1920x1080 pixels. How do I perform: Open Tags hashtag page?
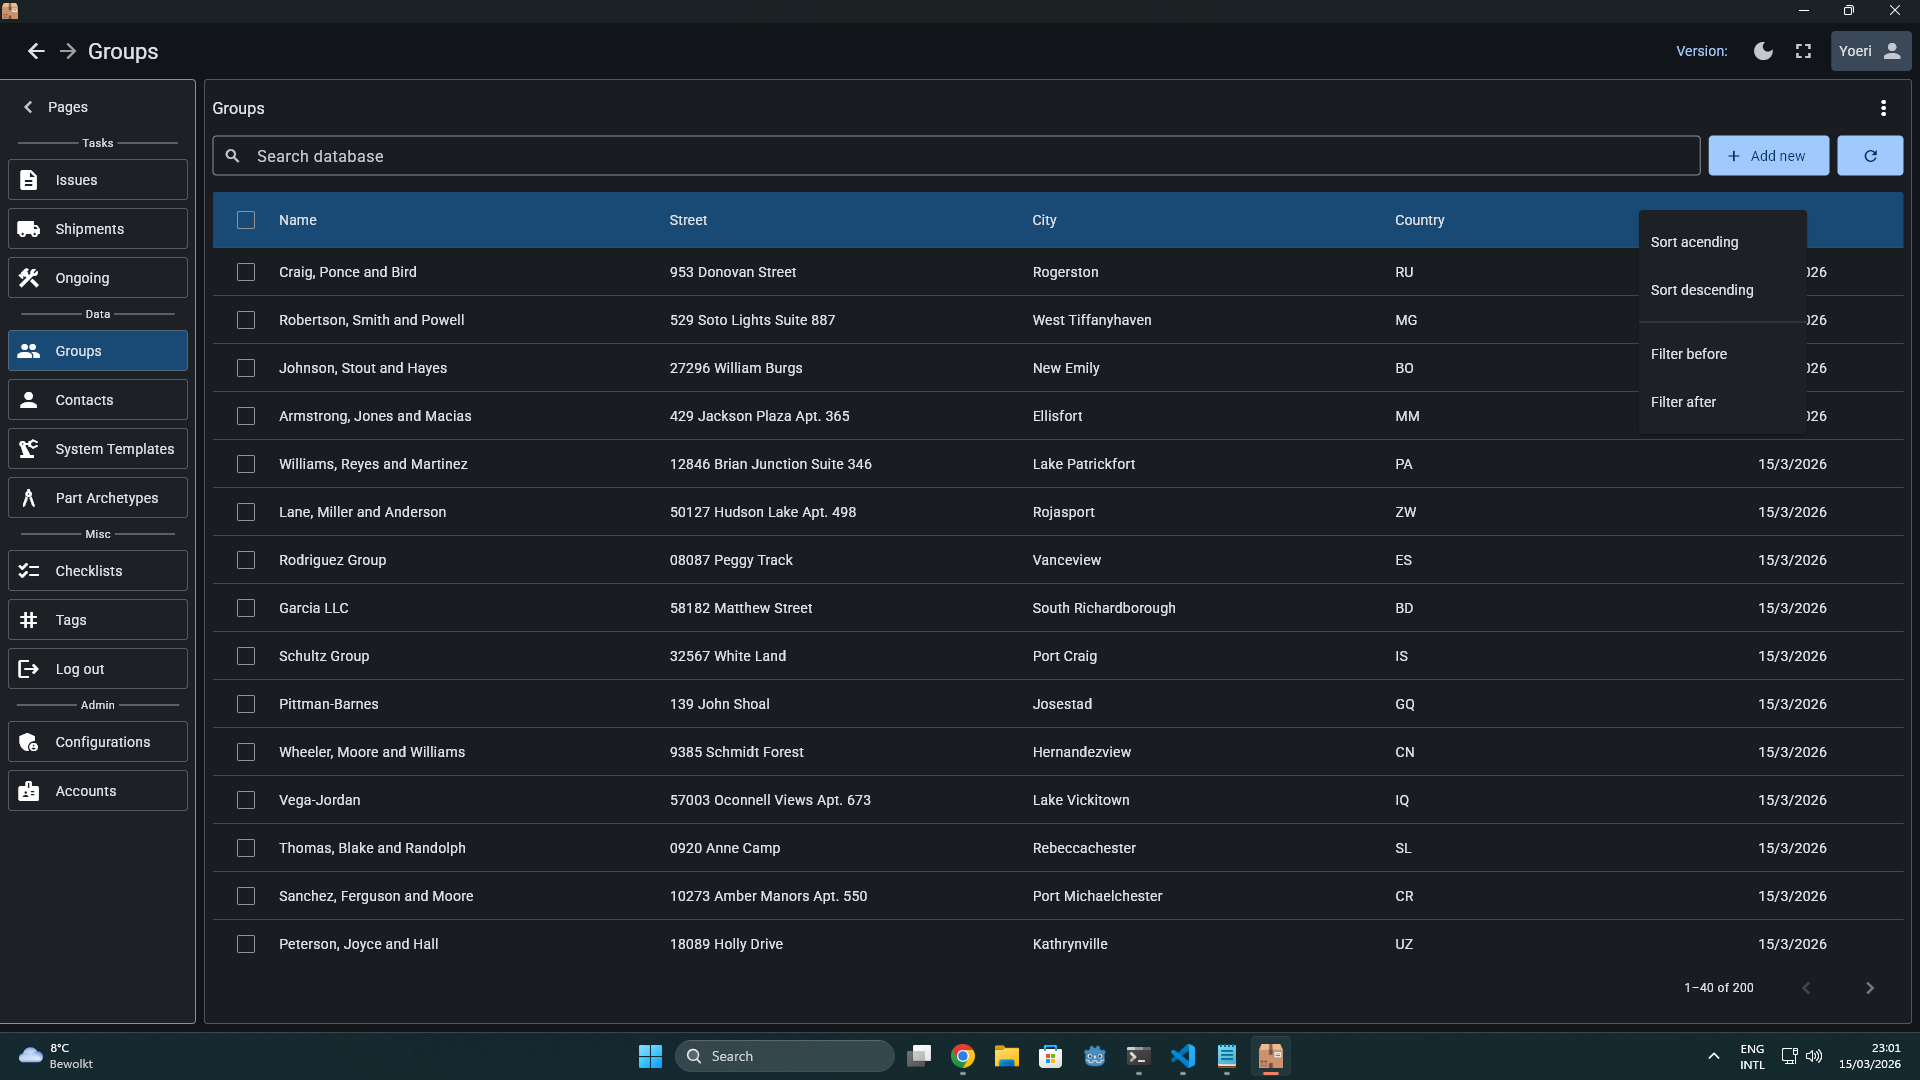[x=97, y=620]
